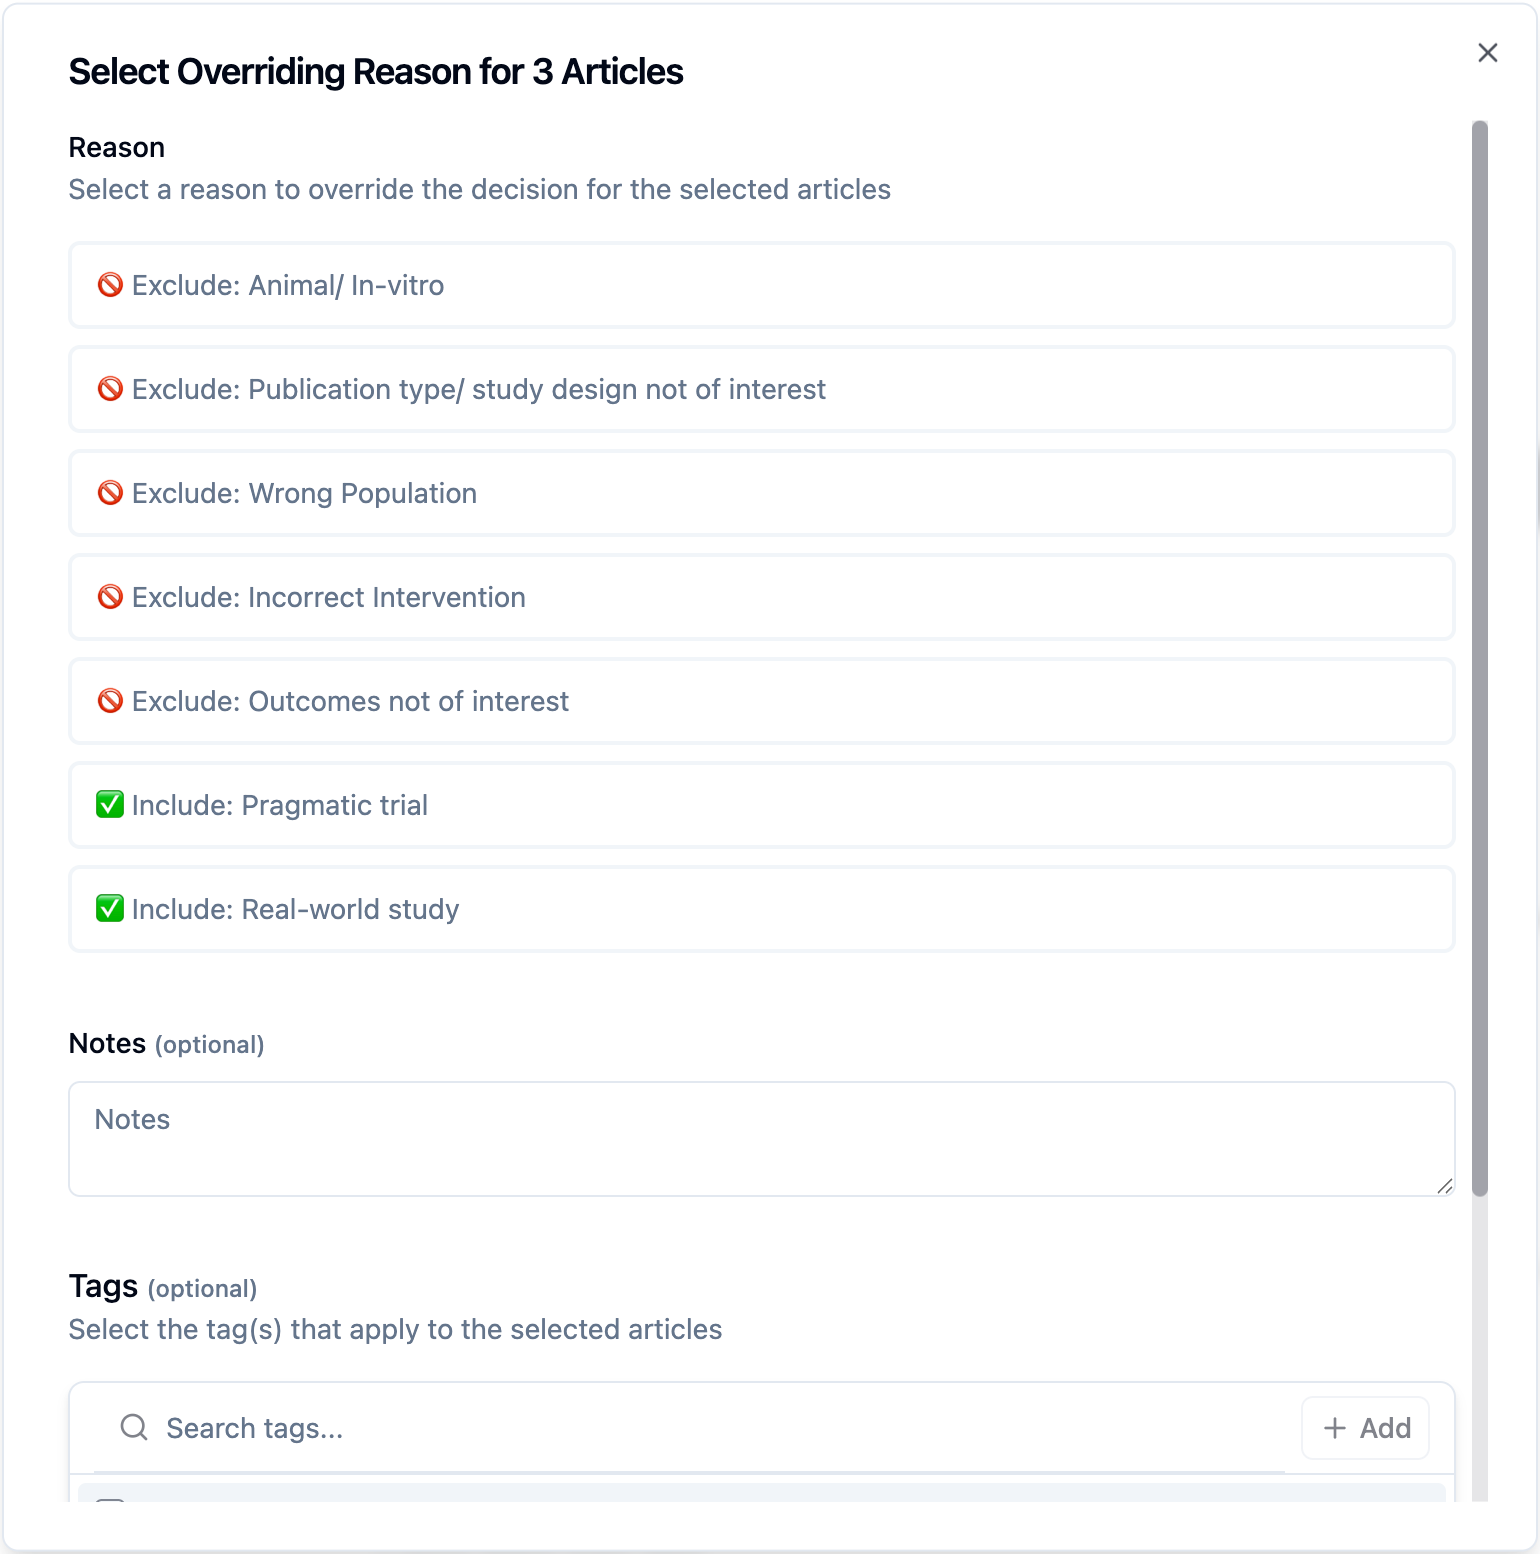Focus the Notes text area

pos(760,1138)
